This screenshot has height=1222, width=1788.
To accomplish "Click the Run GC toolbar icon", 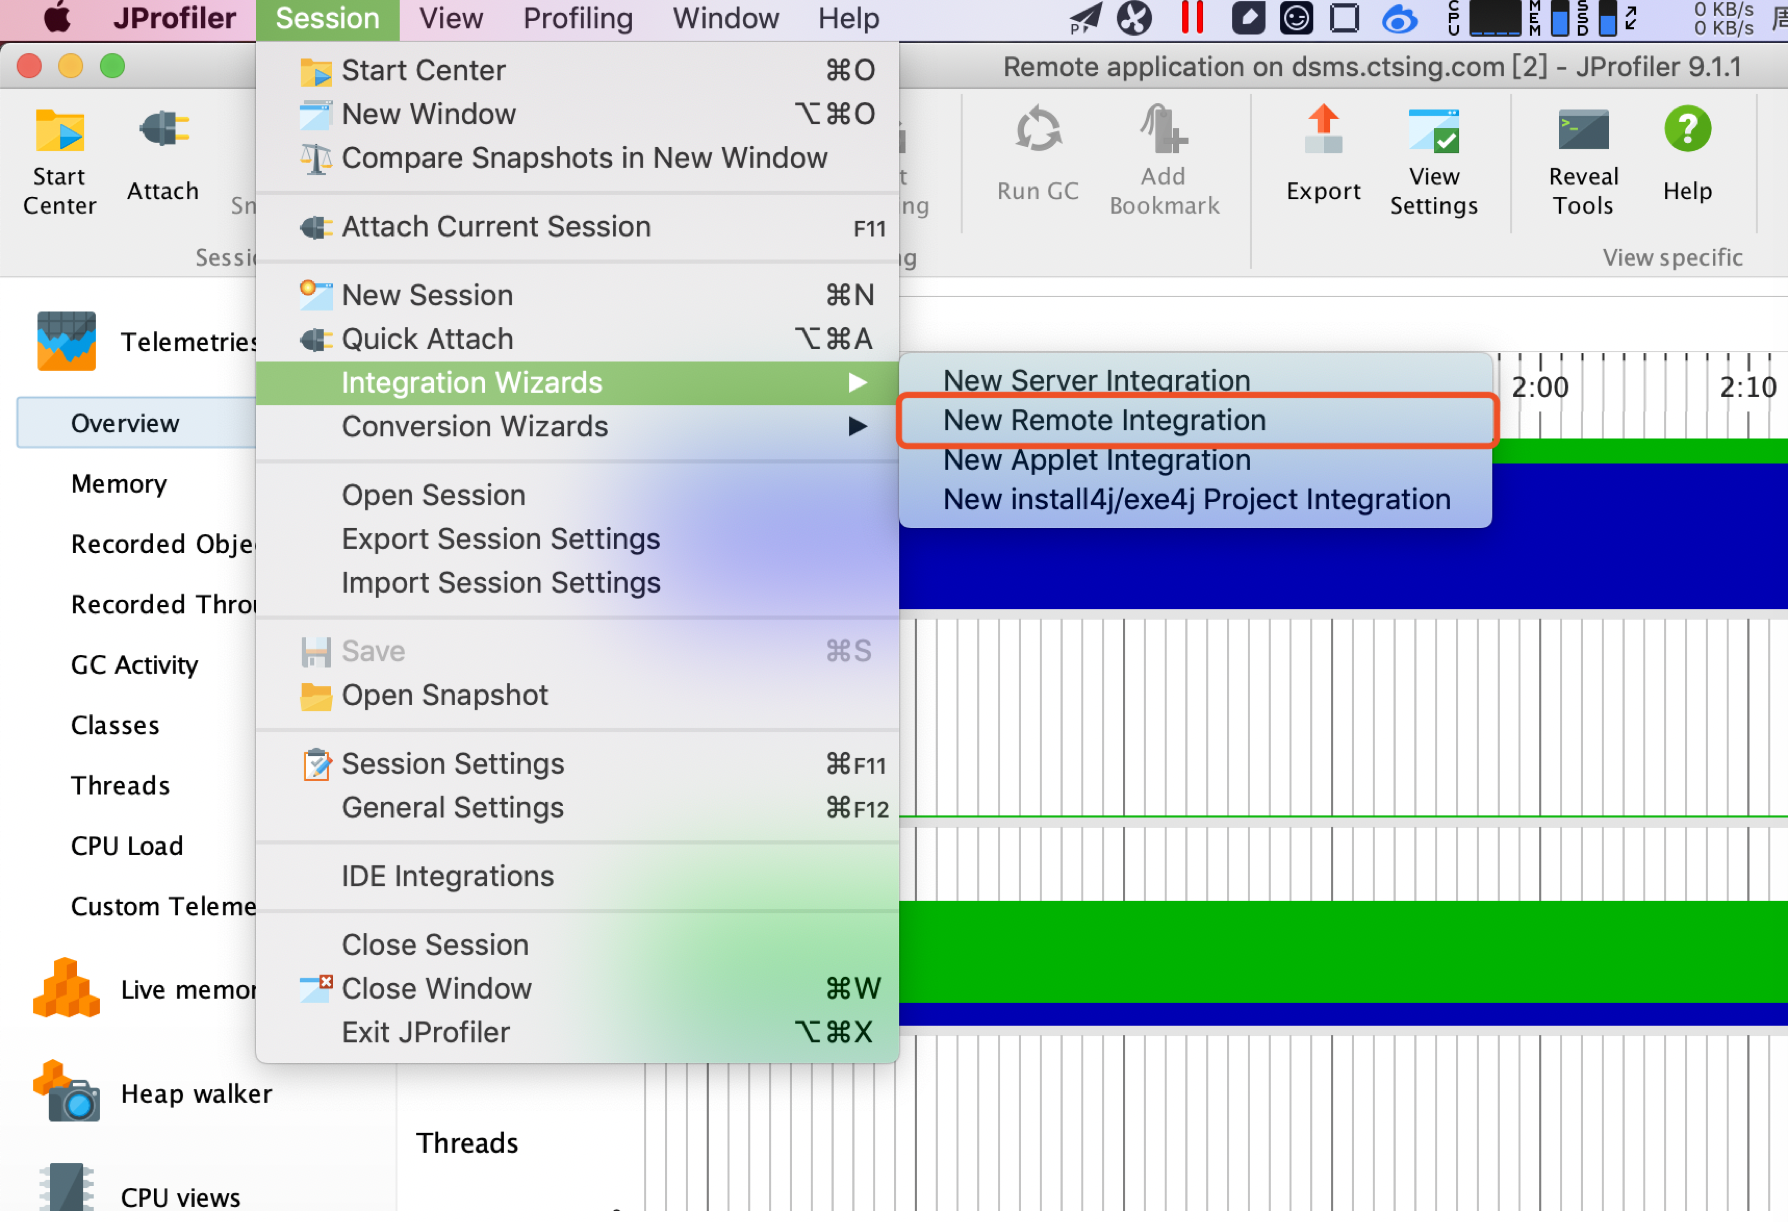I will [x=1038, y=131].
